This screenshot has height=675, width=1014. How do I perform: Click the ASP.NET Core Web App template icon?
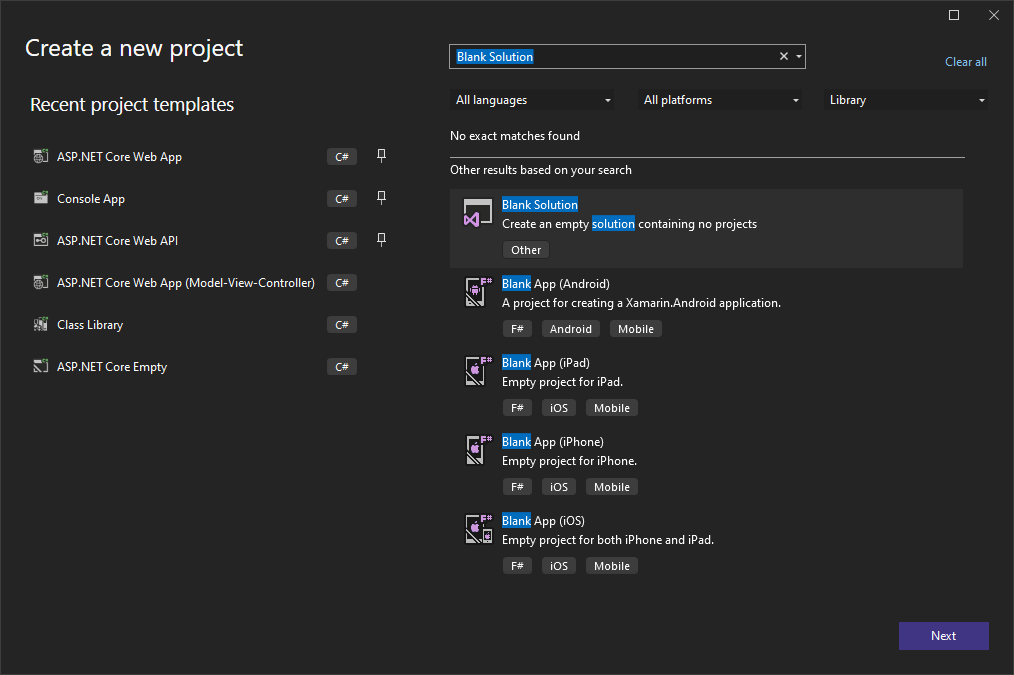pos(41,156)
